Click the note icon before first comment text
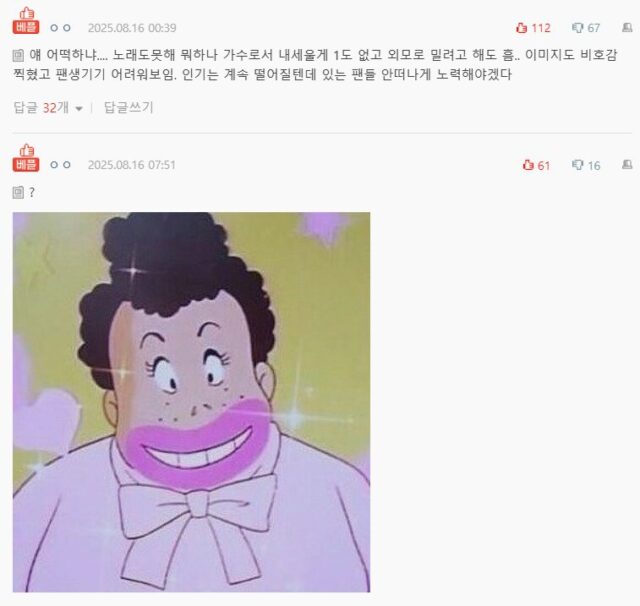Viewport: 640px width, 606px height. (18, 55)
